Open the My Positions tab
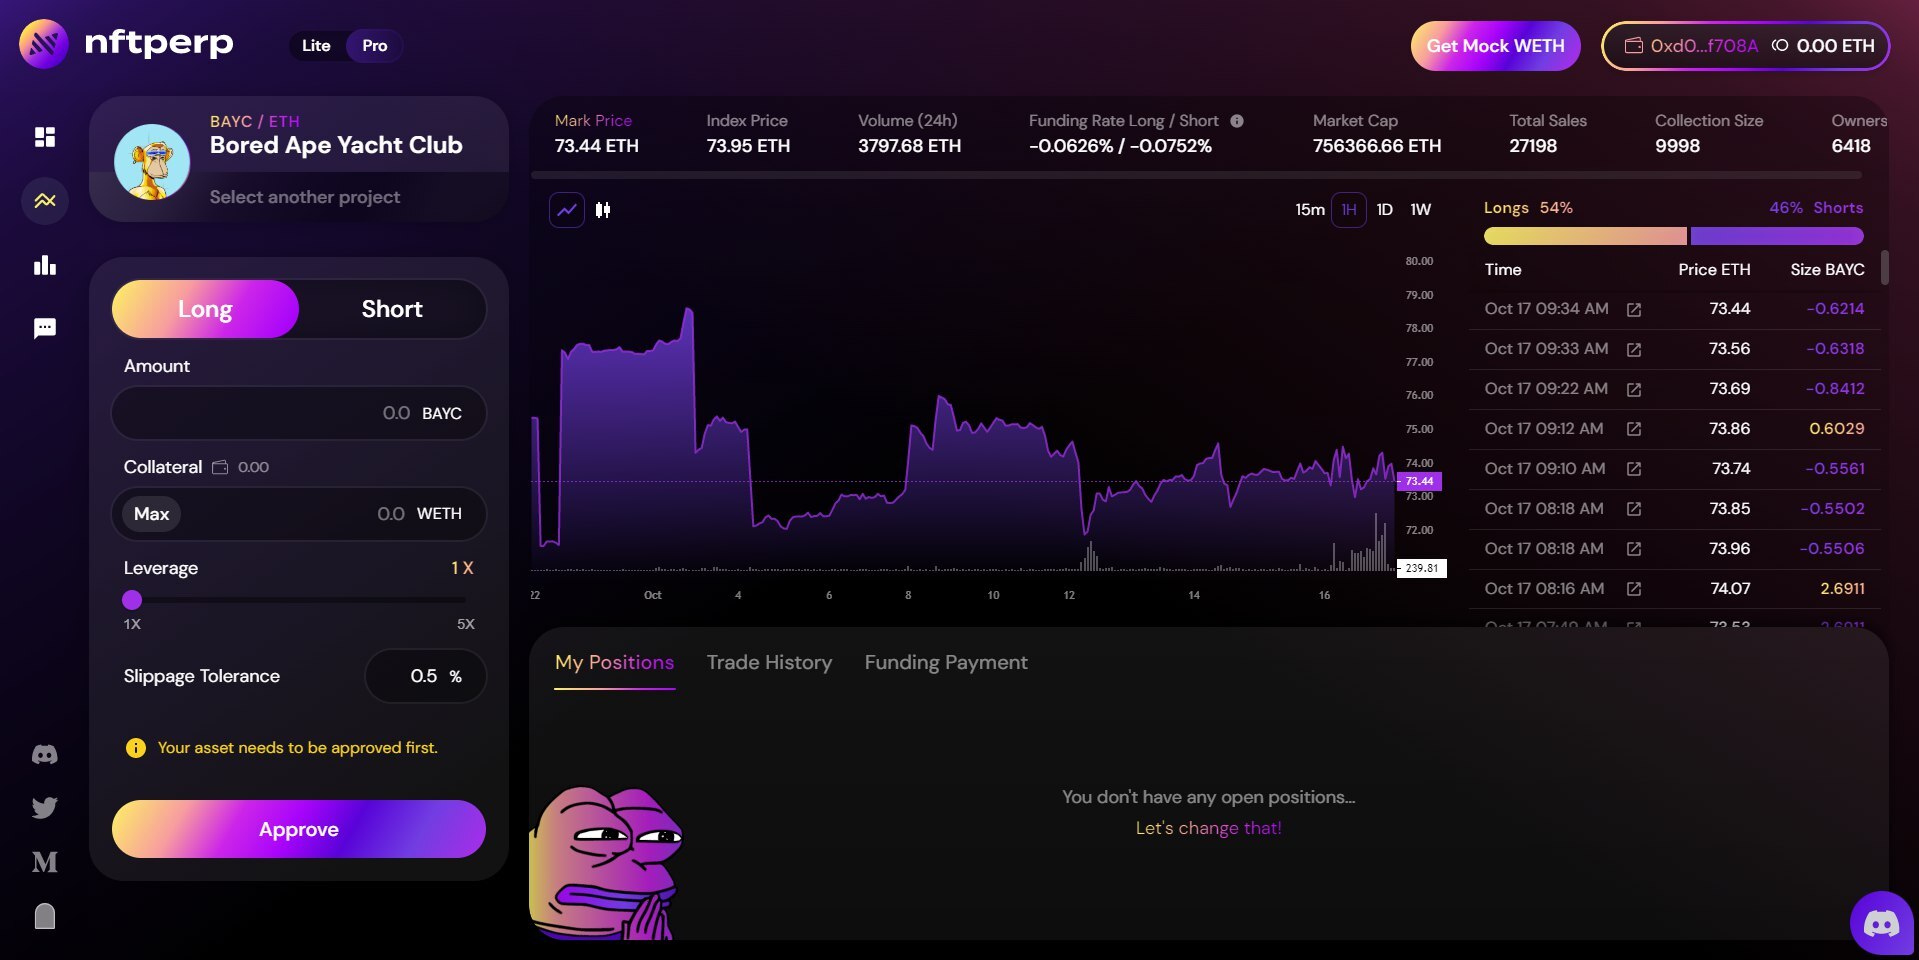Viewport: 1919px width, 960px height. tap(614, 662)
